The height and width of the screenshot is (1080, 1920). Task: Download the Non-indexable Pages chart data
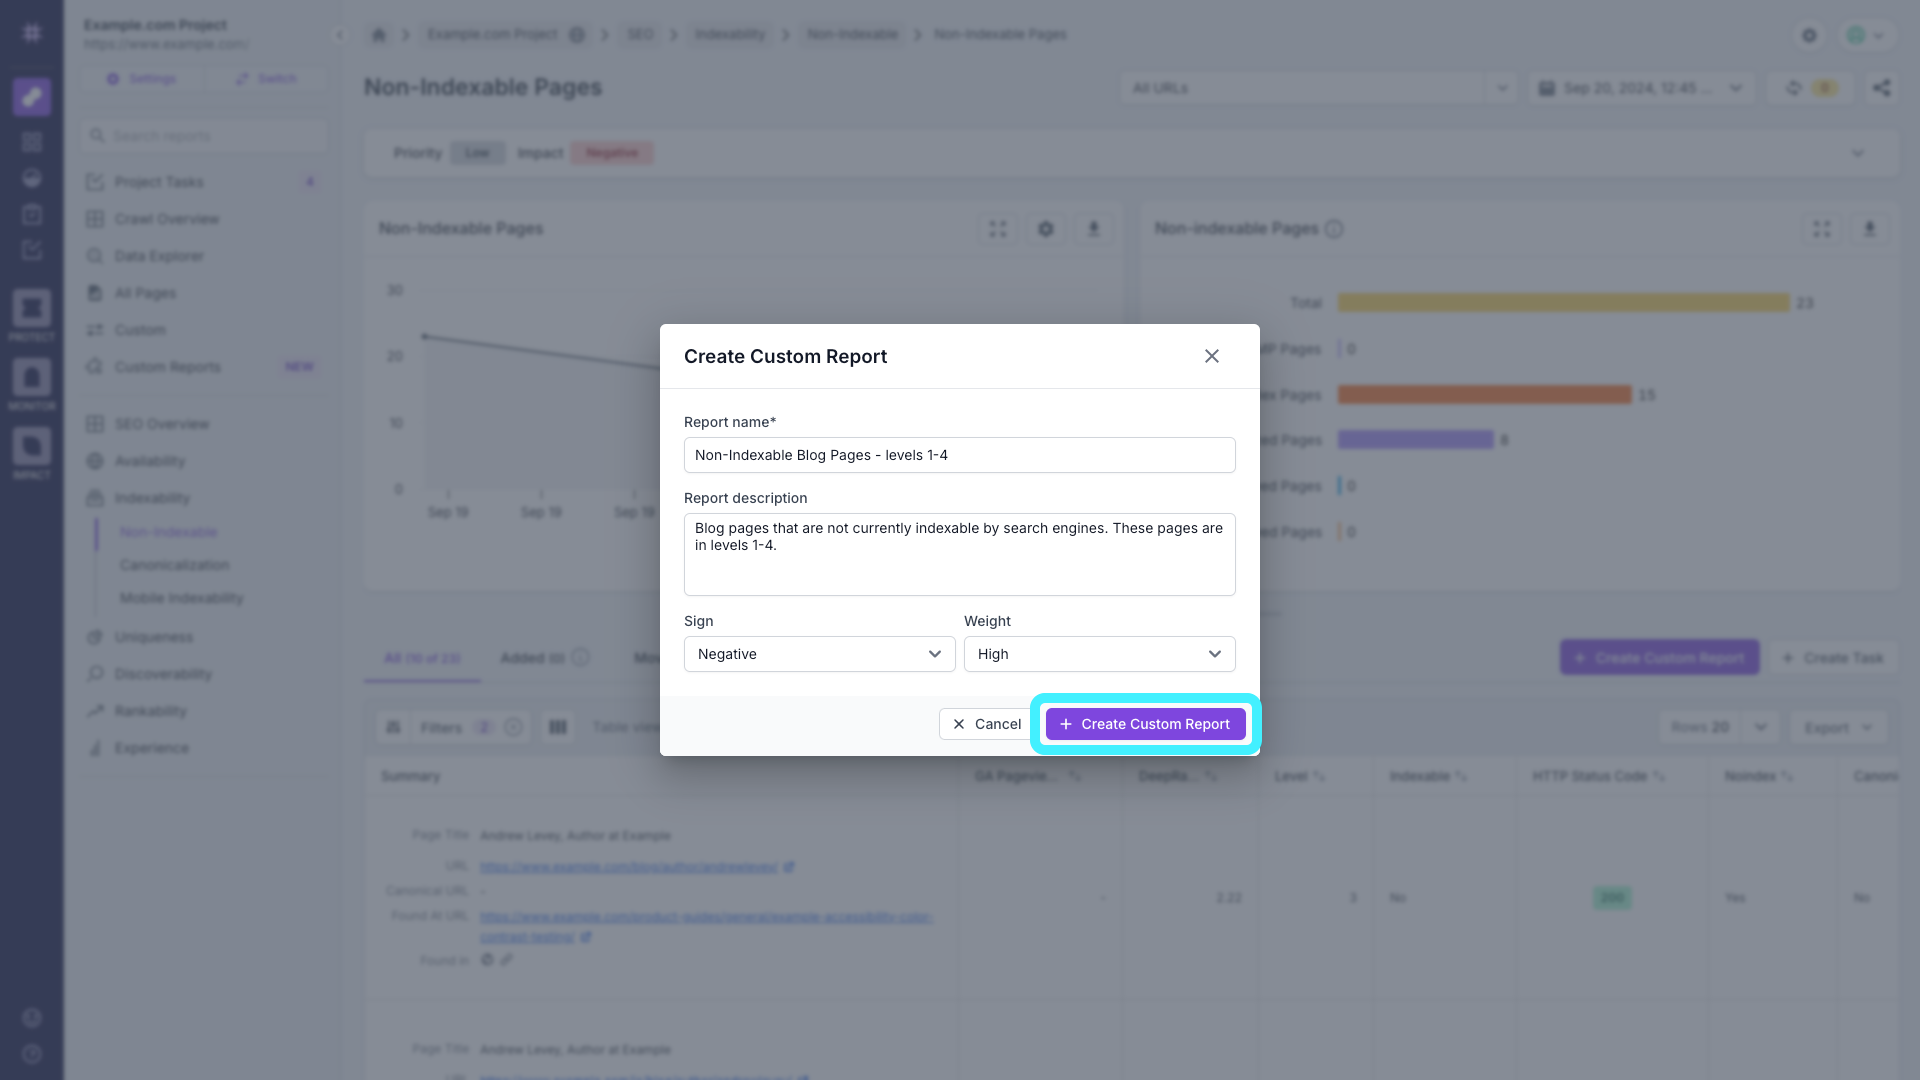[1869, 228]
